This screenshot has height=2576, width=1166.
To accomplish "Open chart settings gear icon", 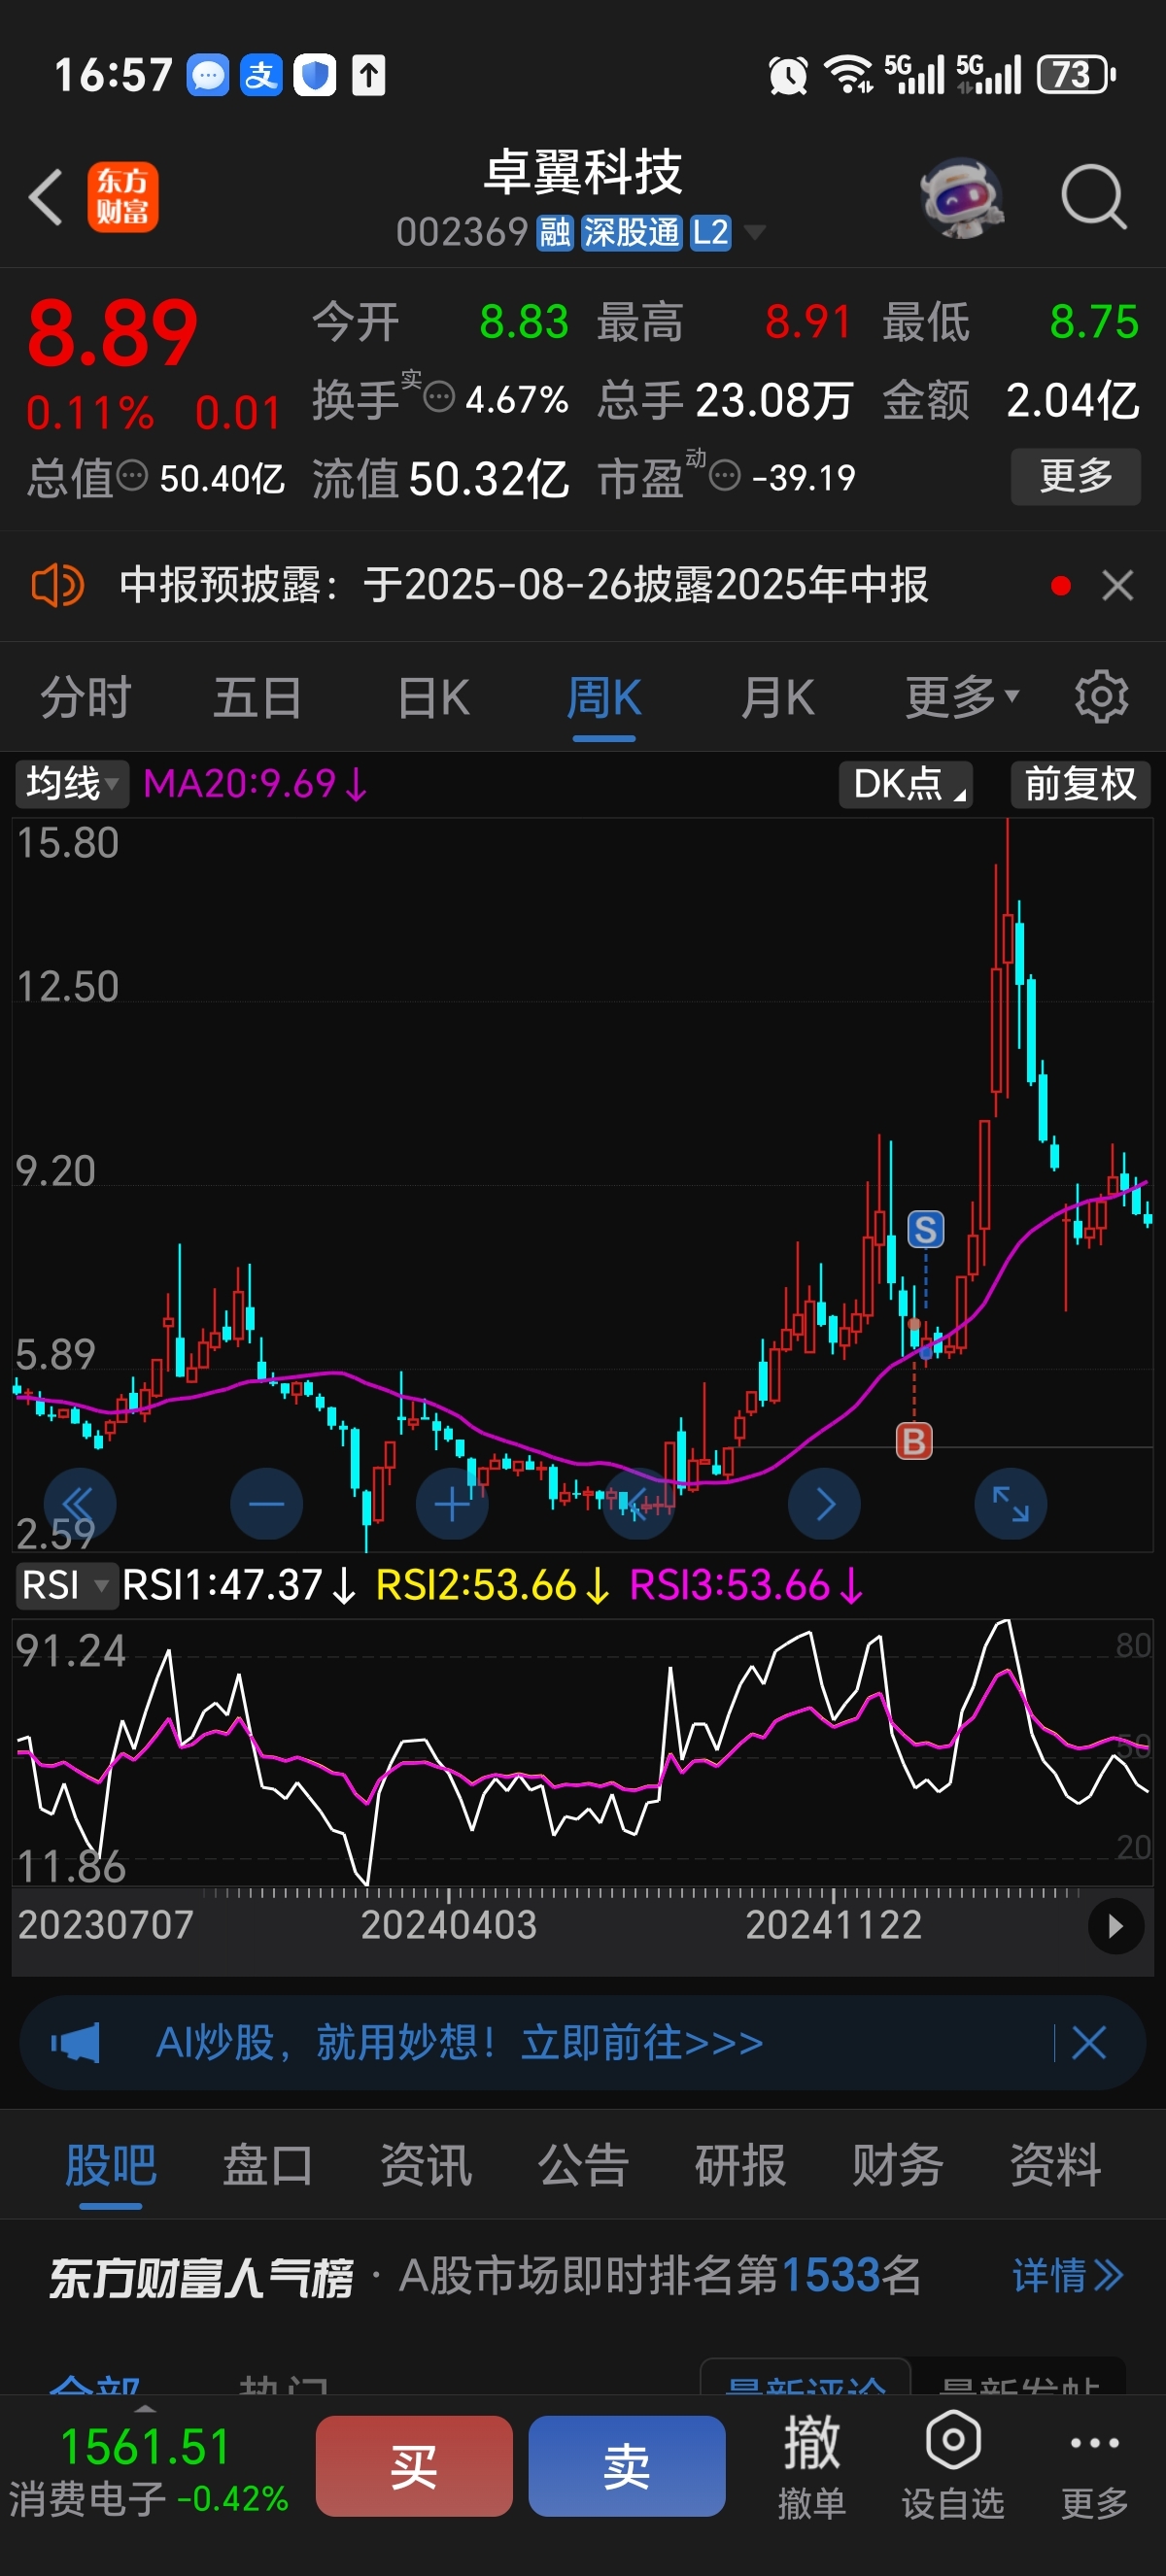I will pyautogui.click(x=1101, y=697).
